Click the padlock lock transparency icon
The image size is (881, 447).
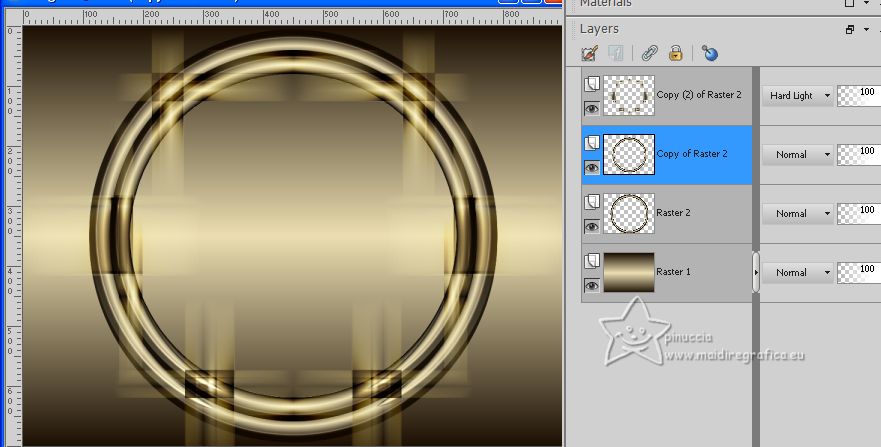point(675,53)
